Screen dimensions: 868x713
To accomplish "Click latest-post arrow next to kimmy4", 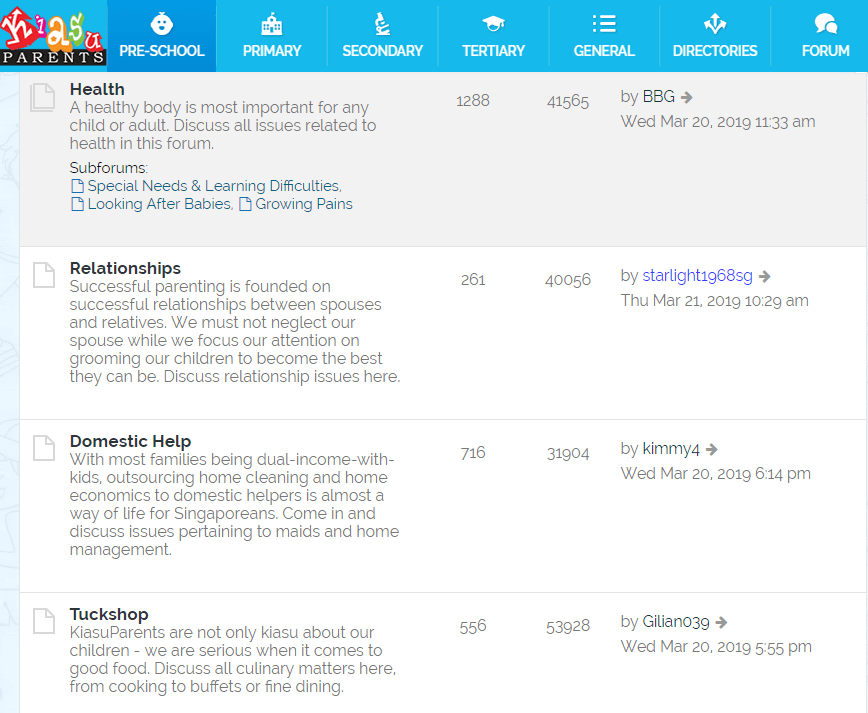I will coord(712,450).
